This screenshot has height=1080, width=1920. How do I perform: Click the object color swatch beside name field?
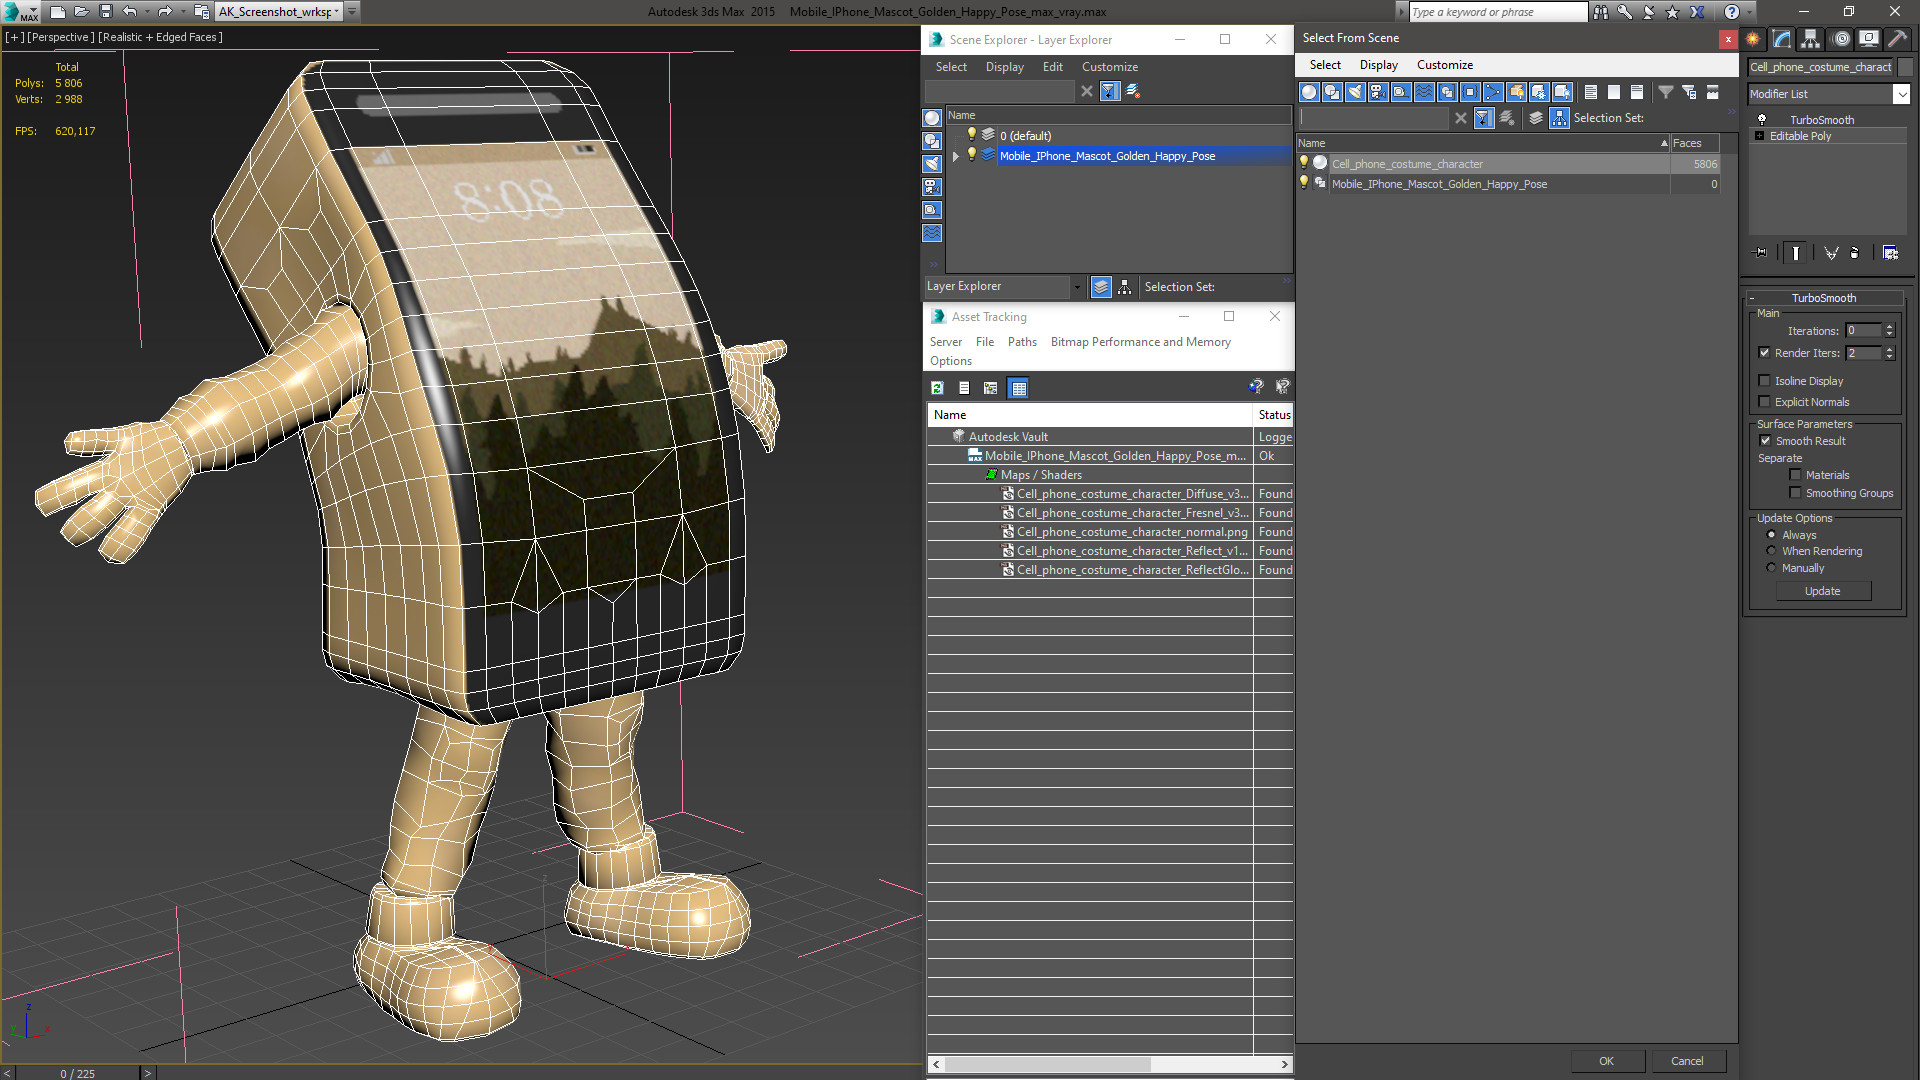tap(1905, 67)
